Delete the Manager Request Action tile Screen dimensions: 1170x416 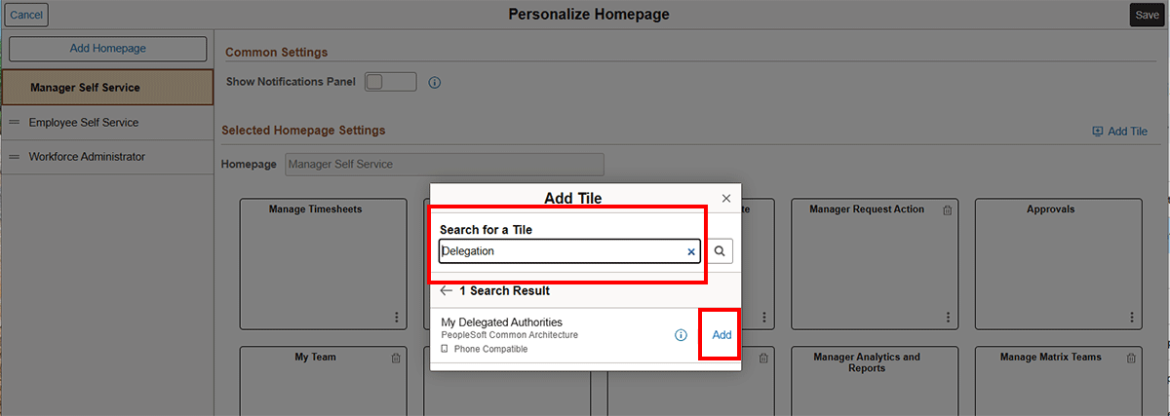tap(947, 210)
